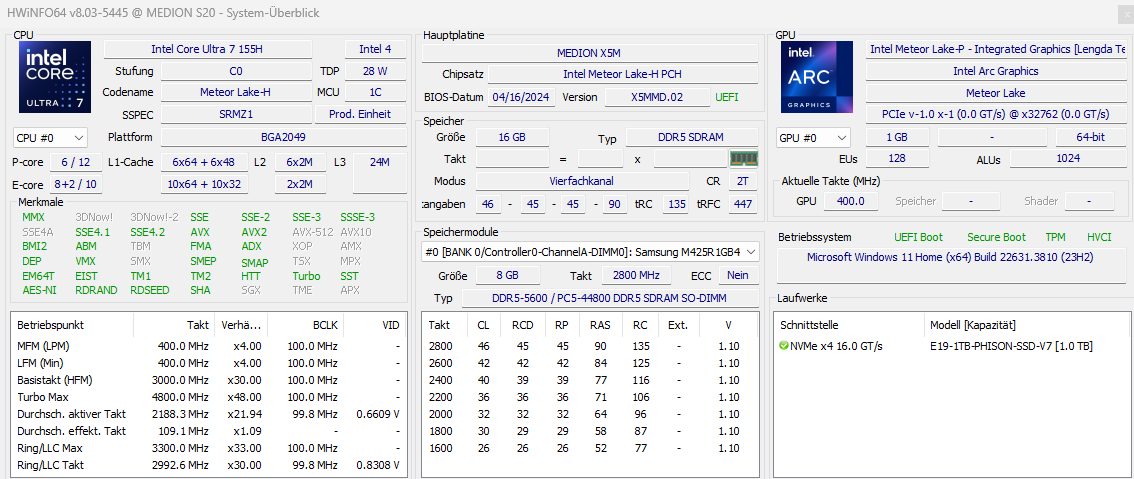1134x479 pixels.
Task: Click the HVCI status label
Action: [x=1099, y=237]
